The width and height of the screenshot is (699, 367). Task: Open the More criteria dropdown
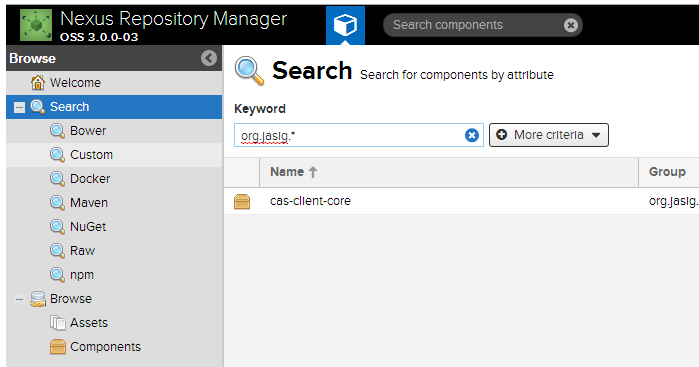(x=549, y=135)
